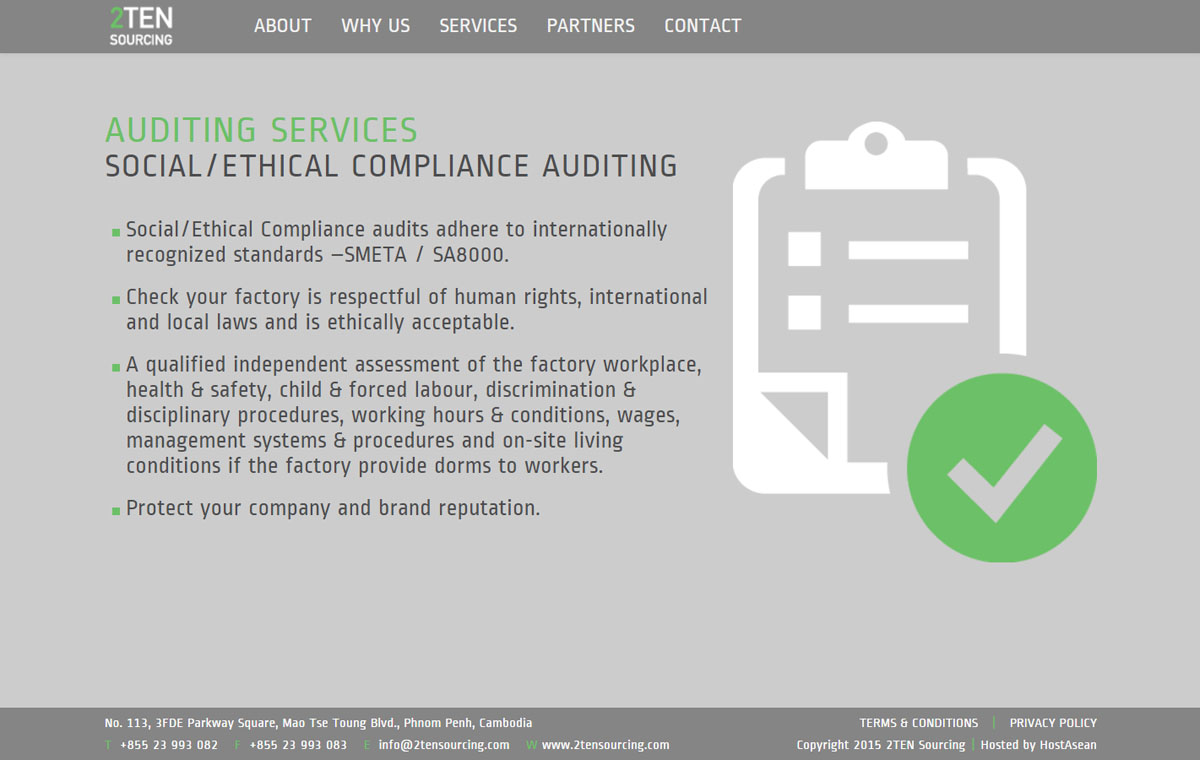Go to the WHY US section

375,26
